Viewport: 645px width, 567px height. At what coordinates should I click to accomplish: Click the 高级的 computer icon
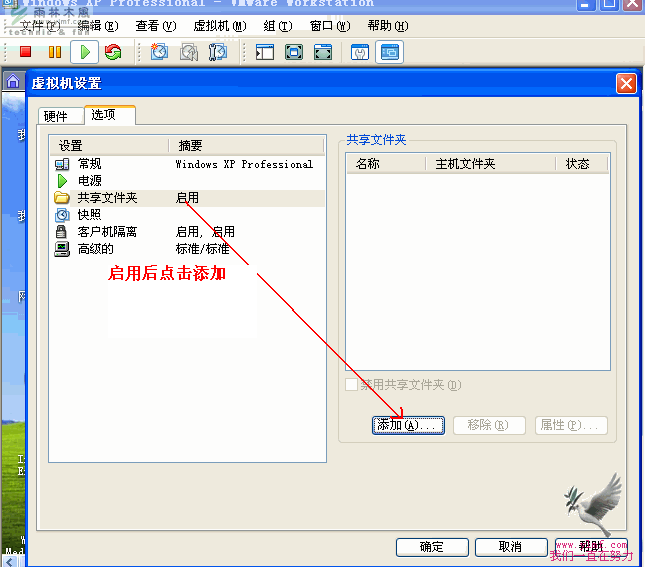pos(62,249)
